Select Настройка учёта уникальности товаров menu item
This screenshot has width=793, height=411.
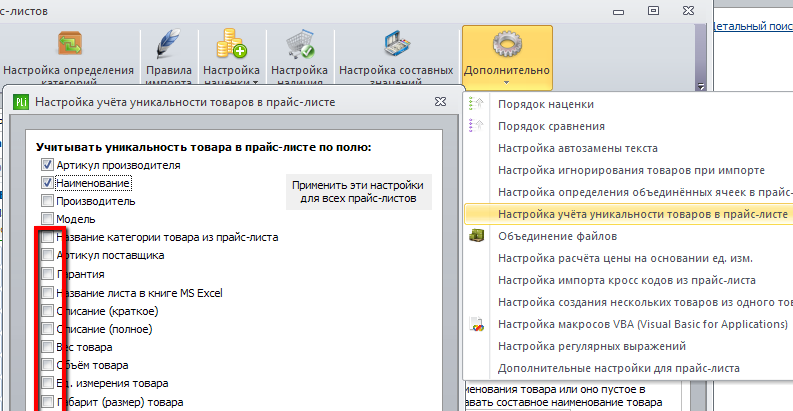628,214
